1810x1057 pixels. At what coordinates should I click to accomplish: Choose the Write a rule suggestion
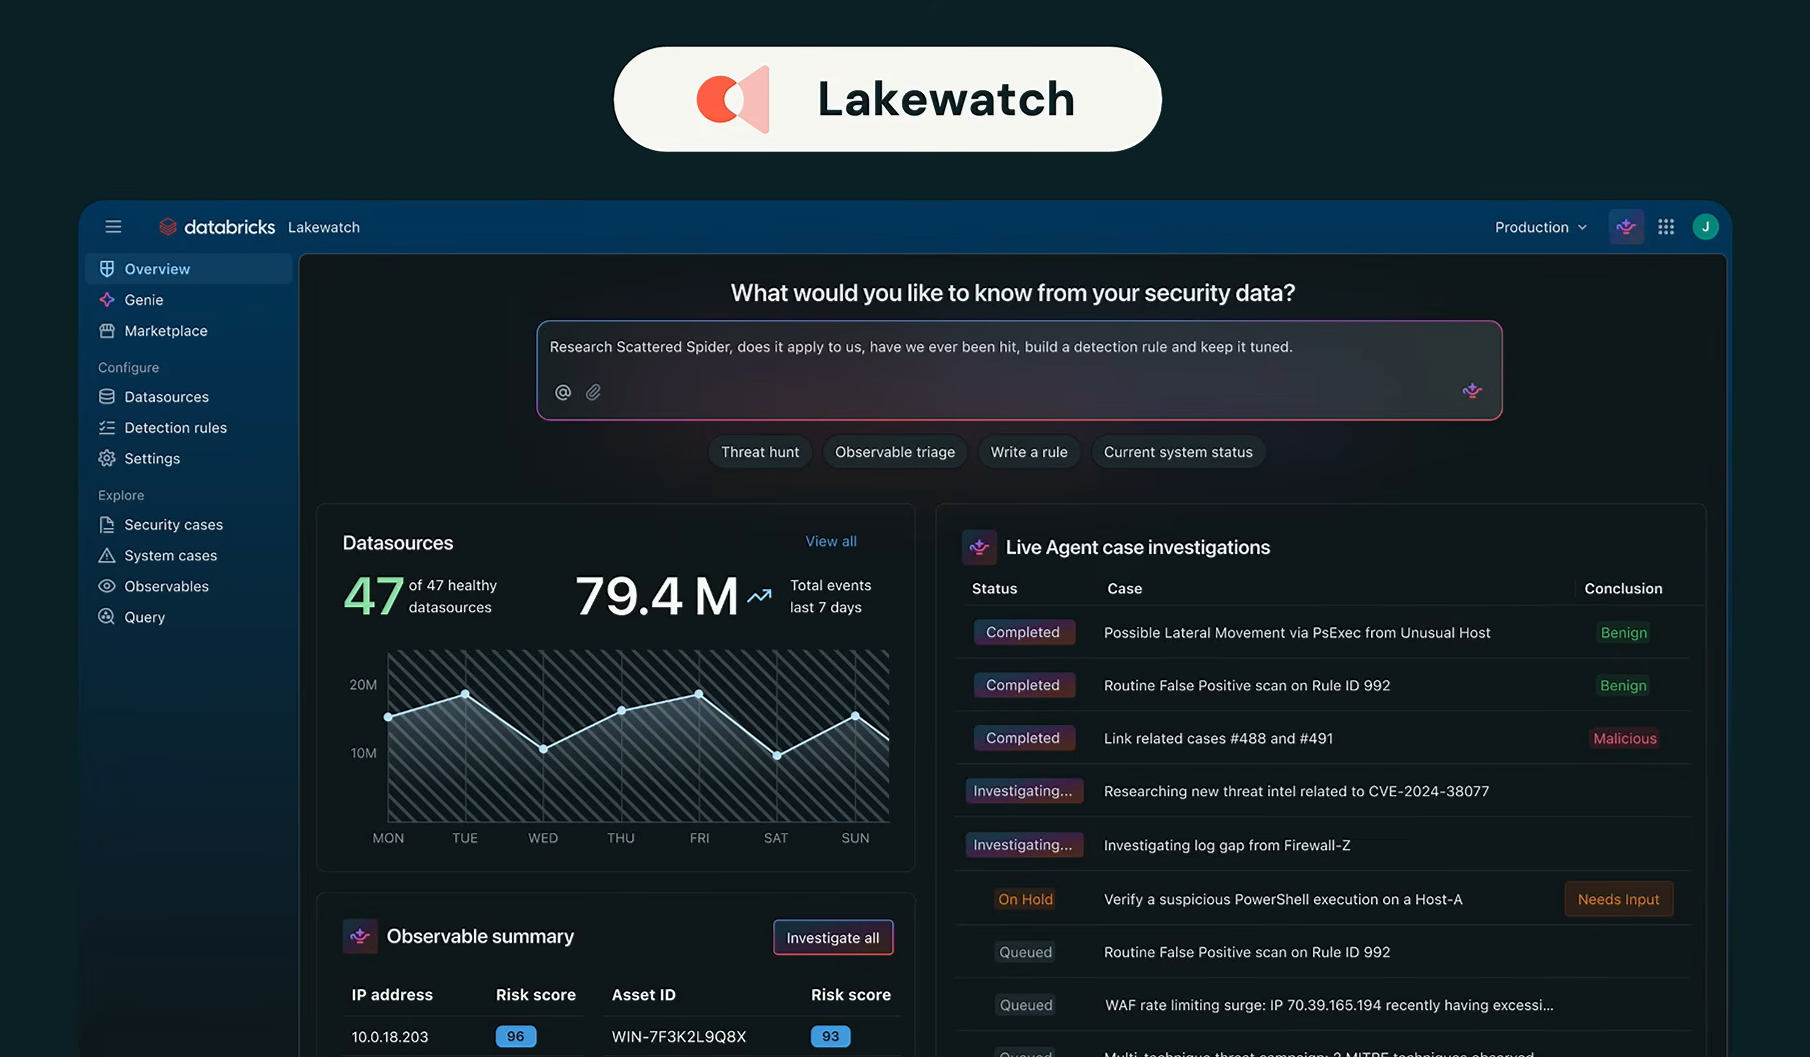(1029, 452)
